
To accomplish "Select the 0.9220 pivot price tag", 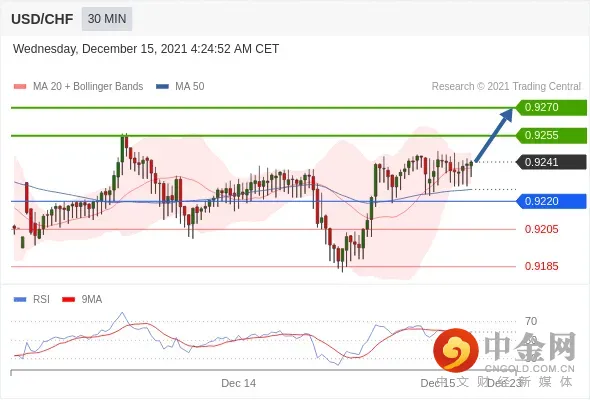I will [x=551, y=201].
